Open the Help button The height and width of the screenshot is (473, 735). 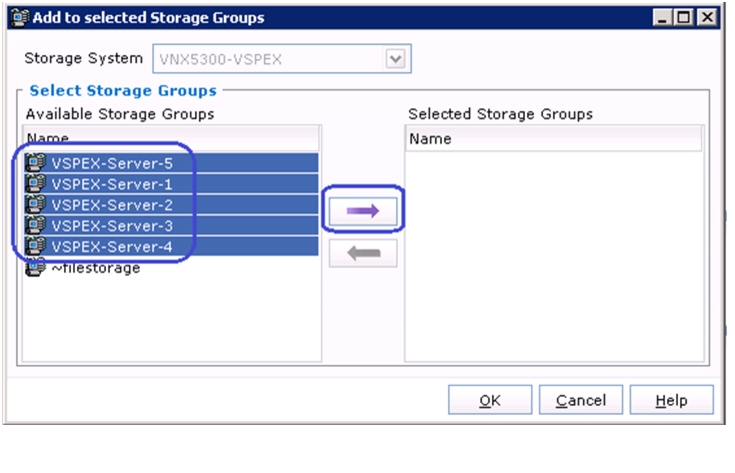point(671,400)
